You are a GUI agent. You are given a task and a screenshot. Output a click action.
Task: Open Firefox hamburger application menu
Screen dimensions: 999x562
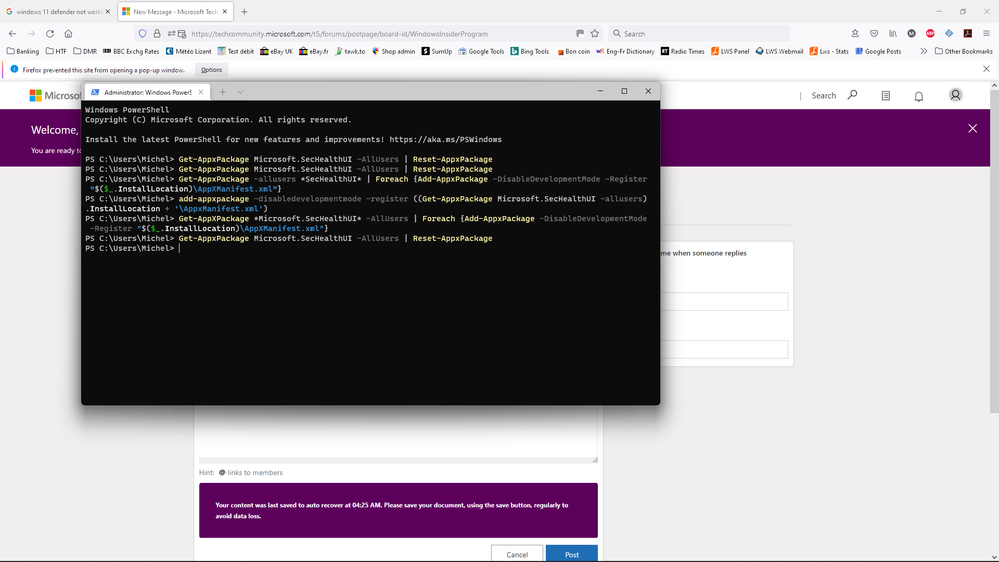coord(986,34)
